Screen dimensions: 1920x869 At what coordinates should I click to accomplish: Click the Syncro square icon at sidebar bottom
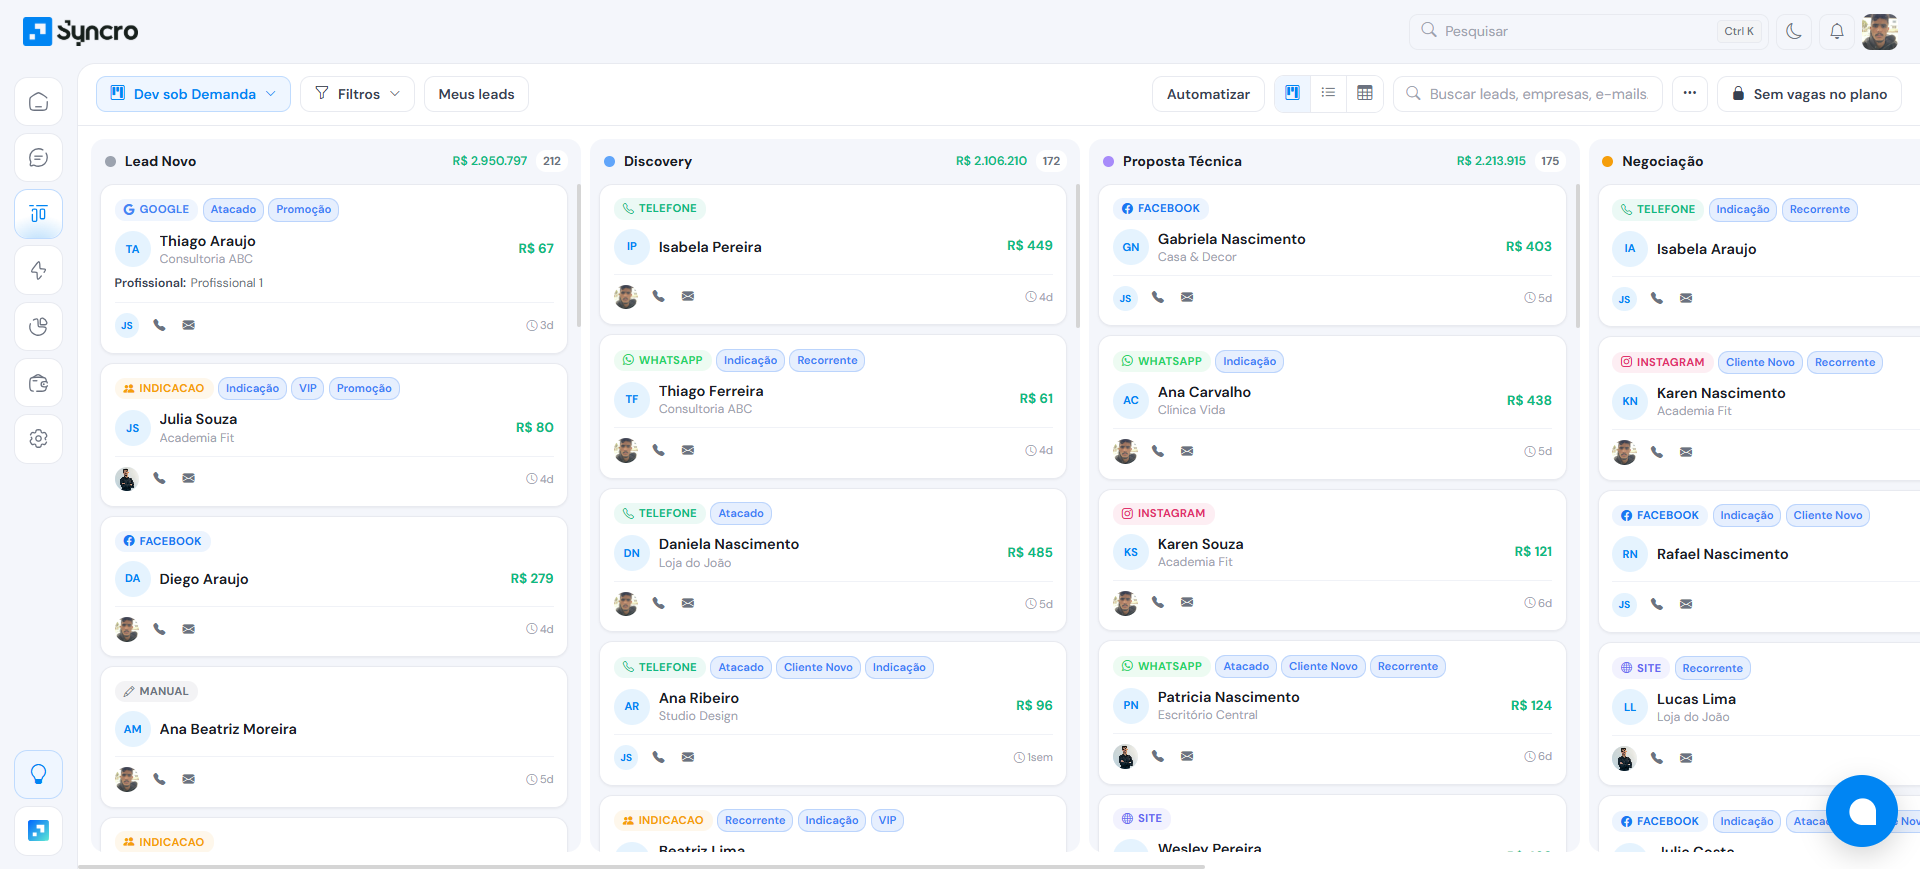[x=38, y=830]
